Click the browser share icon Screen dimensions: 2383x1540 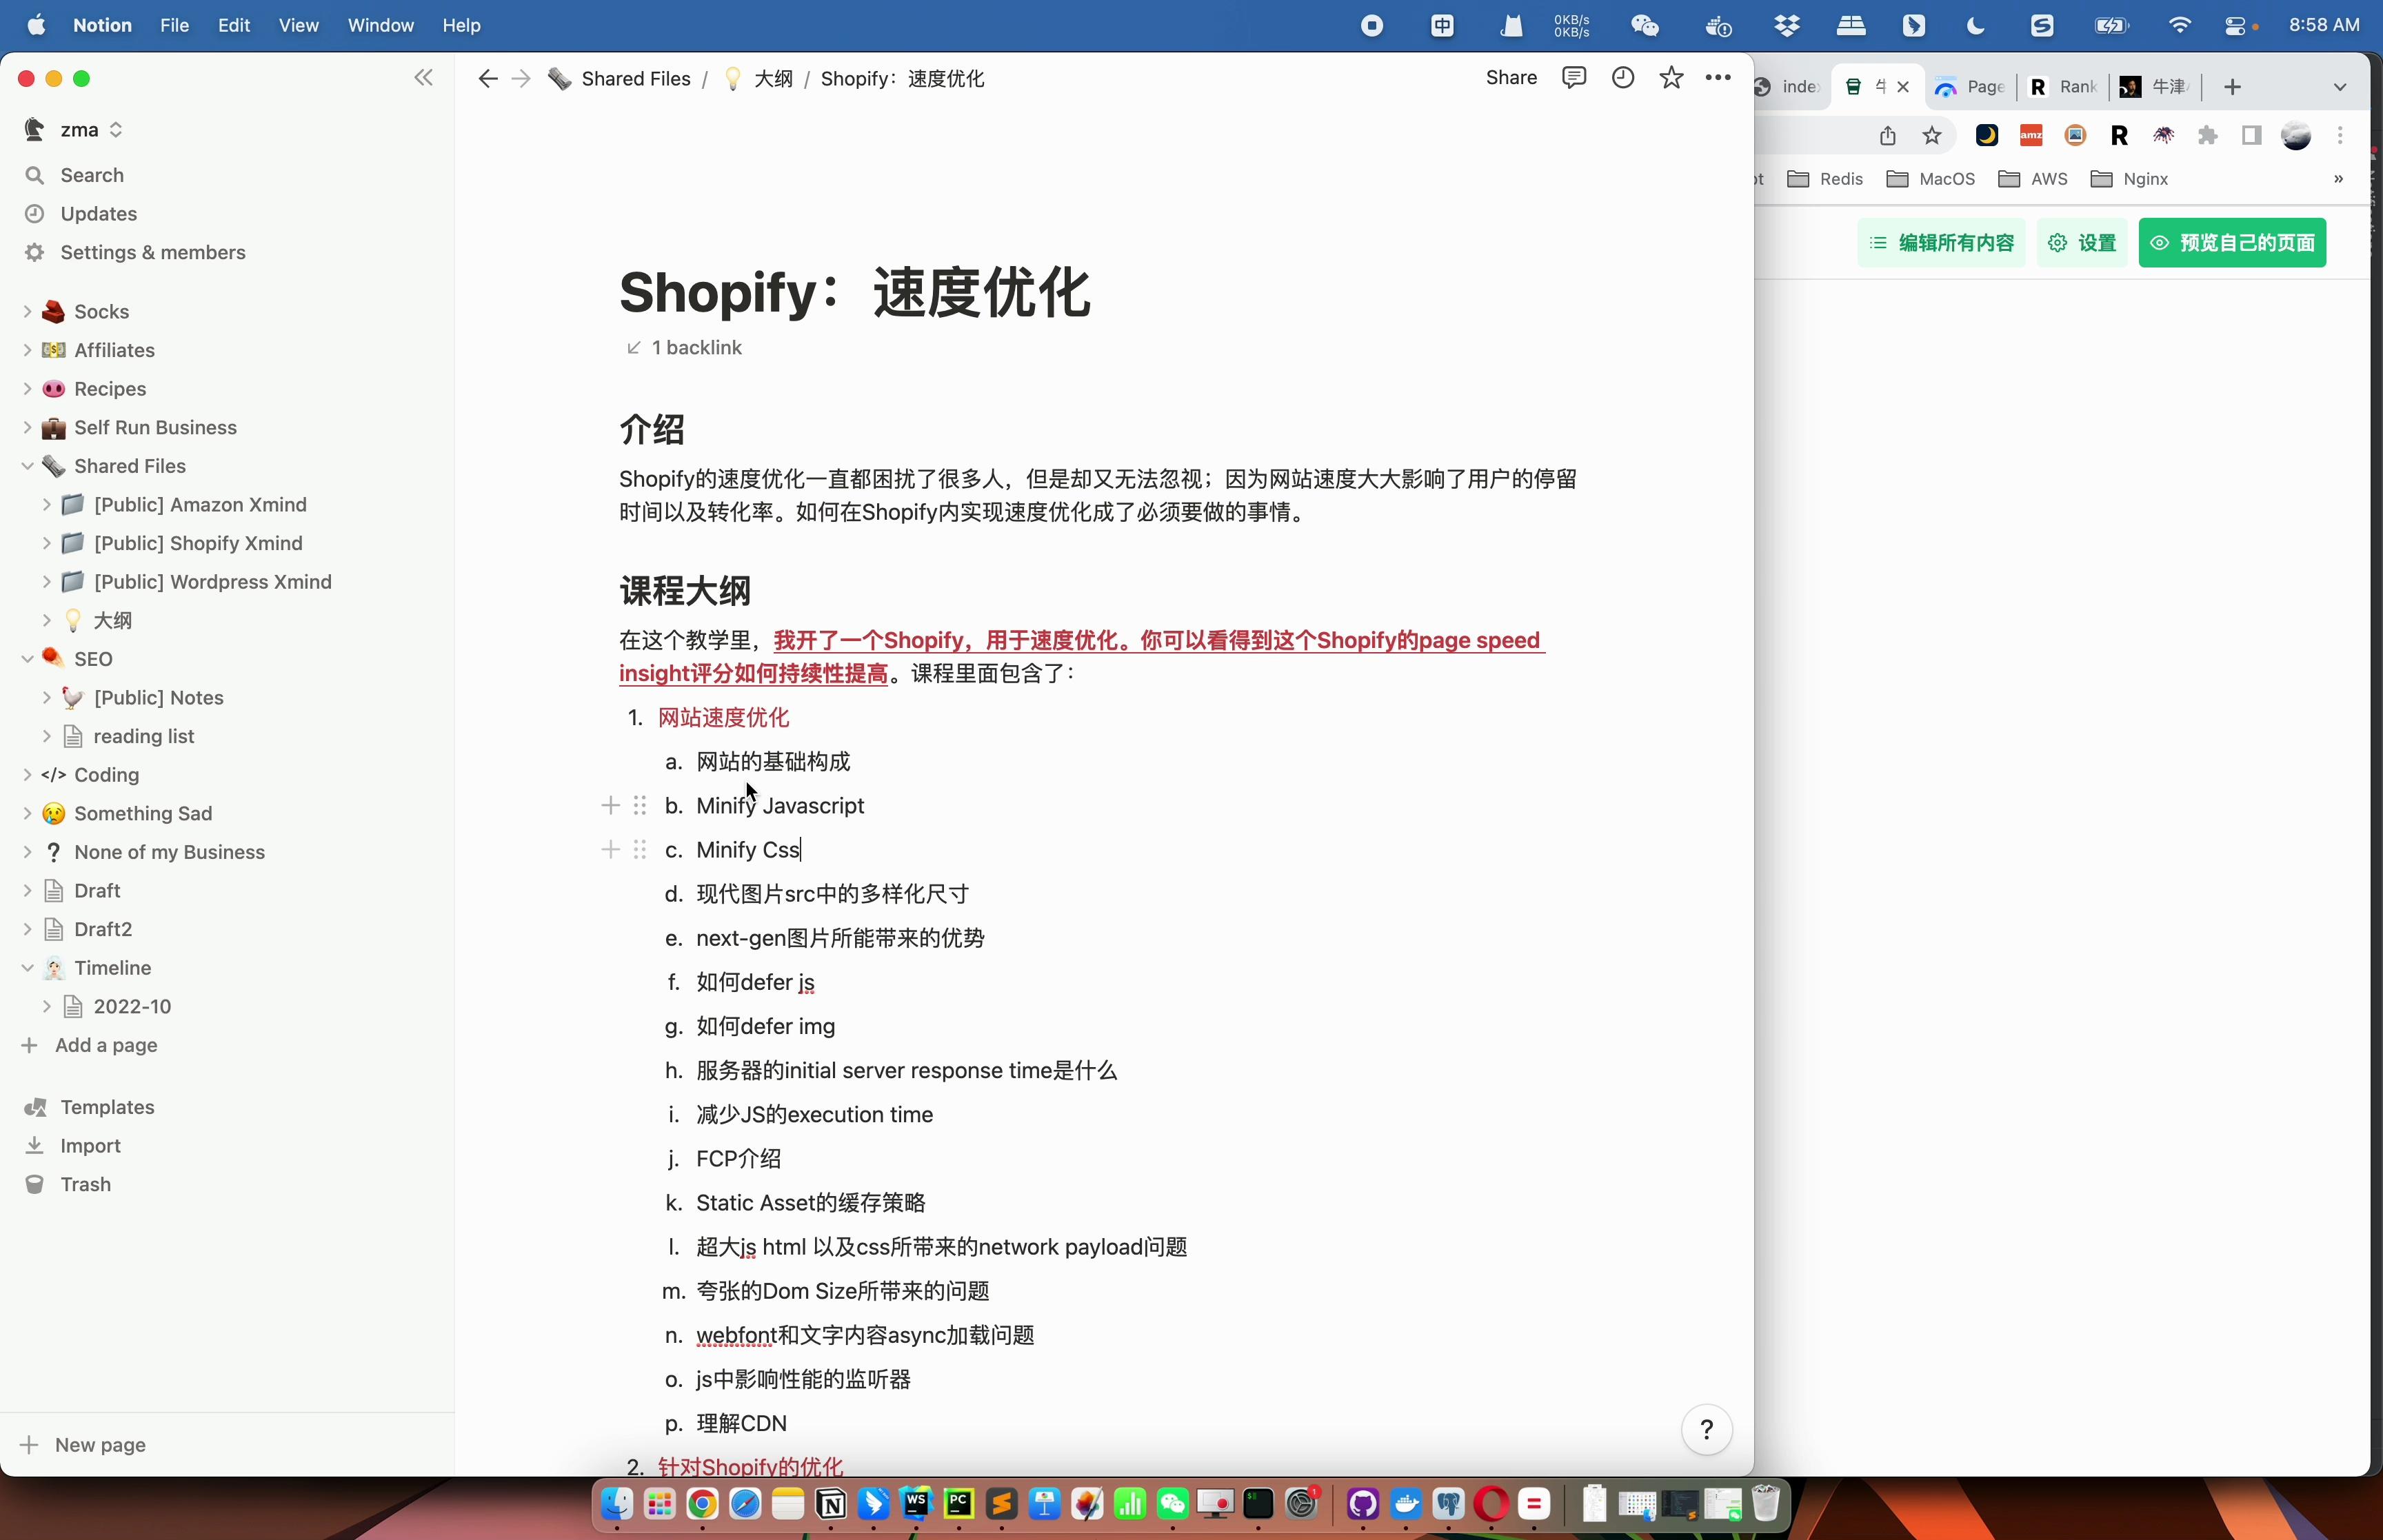click(1887, 135)
